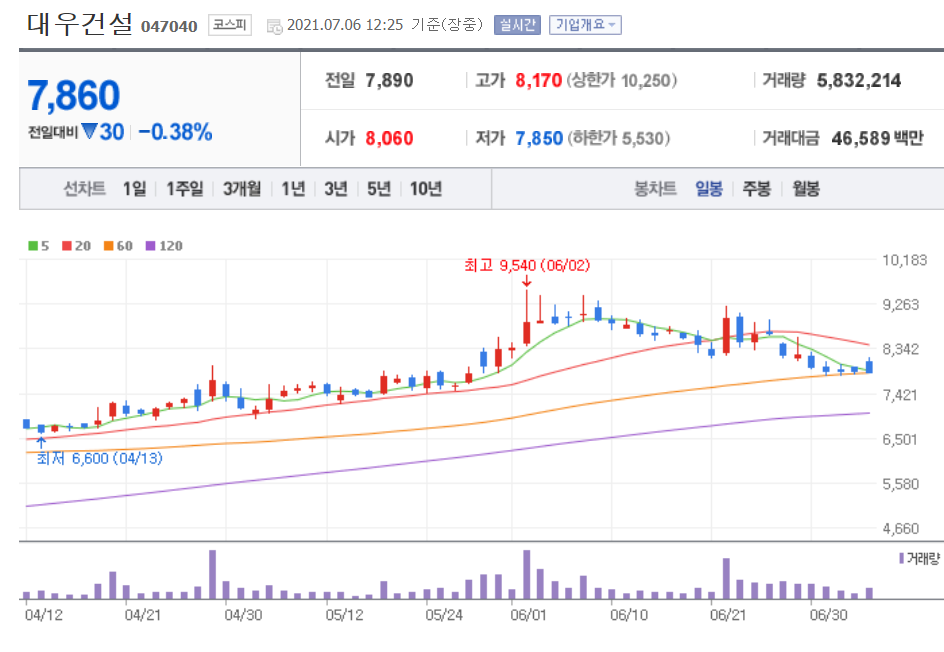Viewport: 944px width, 652px height.
Task: Click the calendar icon beside the date
Action: (275, 26)
